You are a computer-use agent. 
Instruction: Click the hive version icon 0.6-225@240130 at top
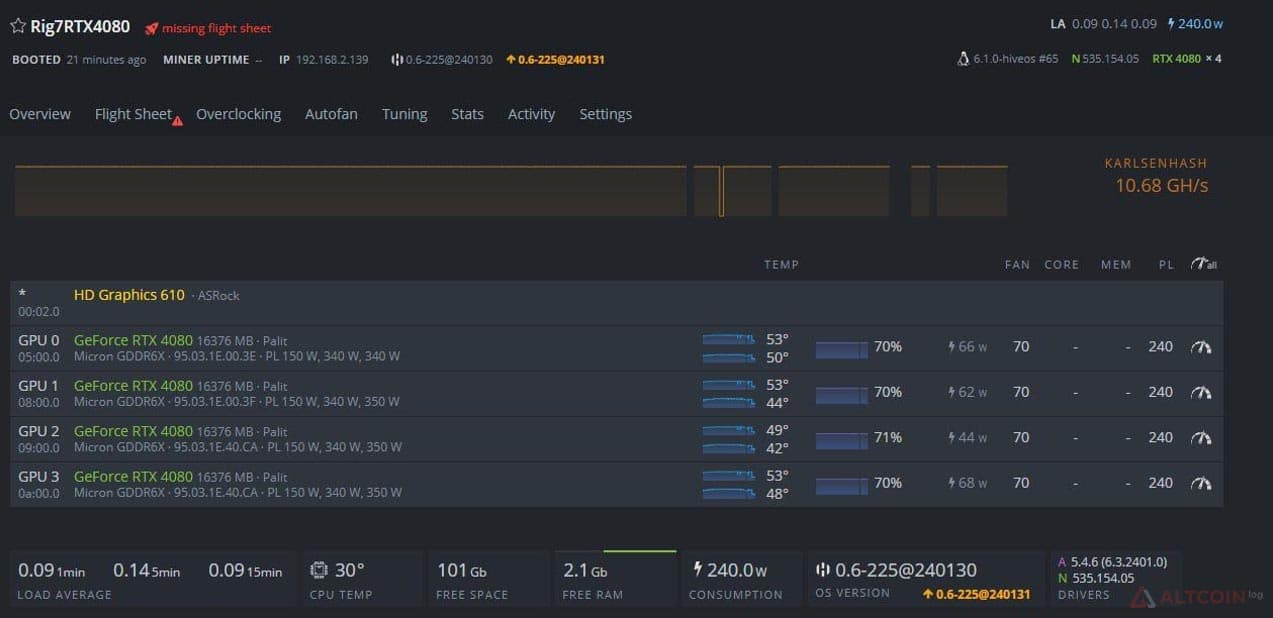396,59
